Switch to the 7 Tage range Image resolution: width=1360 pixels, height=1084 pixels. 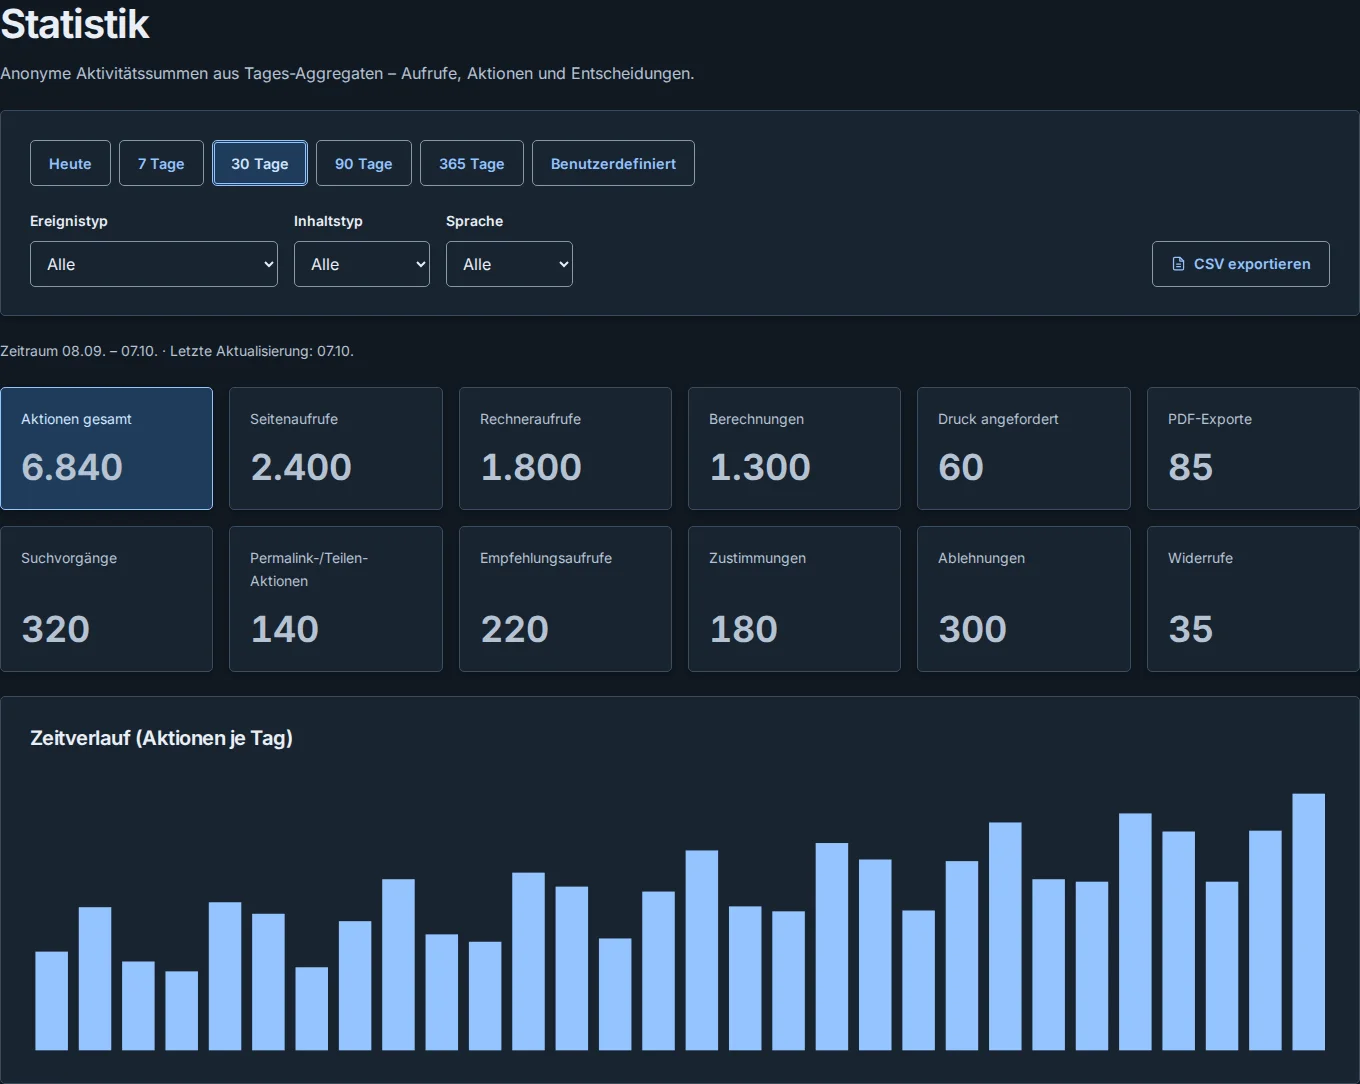(x=161, y=163)
